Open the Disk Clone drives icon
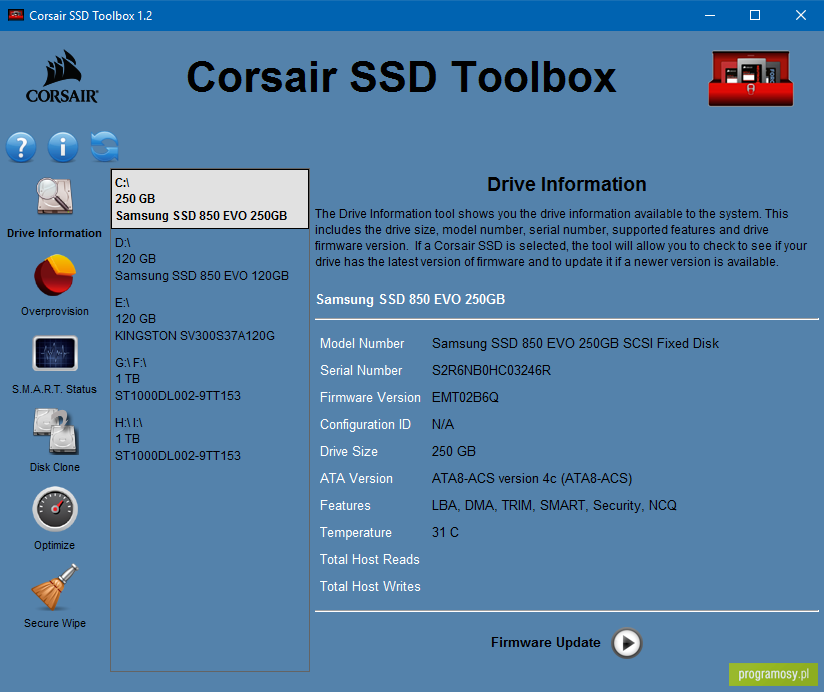The height and width of the screenshot is (692, 824). (55, 431)
